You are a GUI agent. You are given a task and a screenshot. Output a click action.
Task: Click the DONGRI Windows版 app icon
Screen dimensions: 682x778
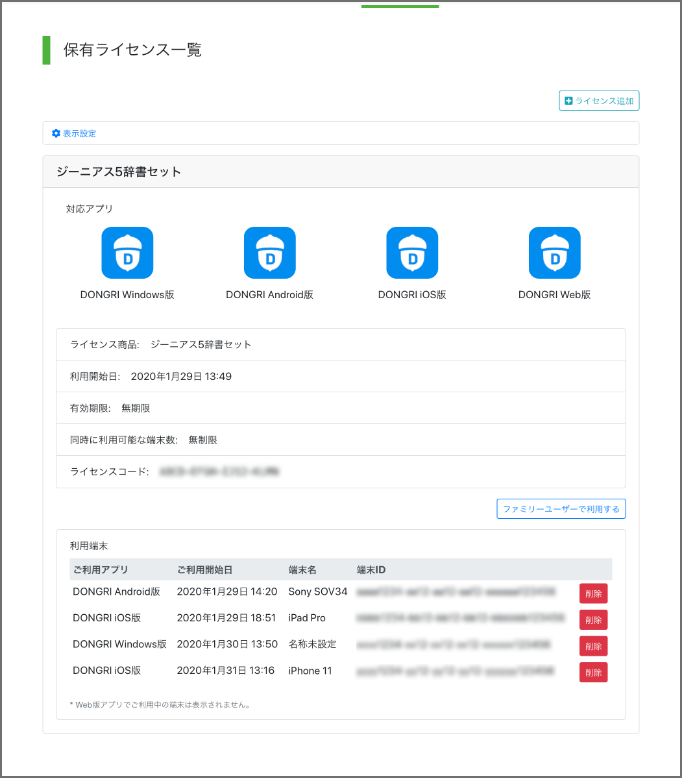click(127, 253)
